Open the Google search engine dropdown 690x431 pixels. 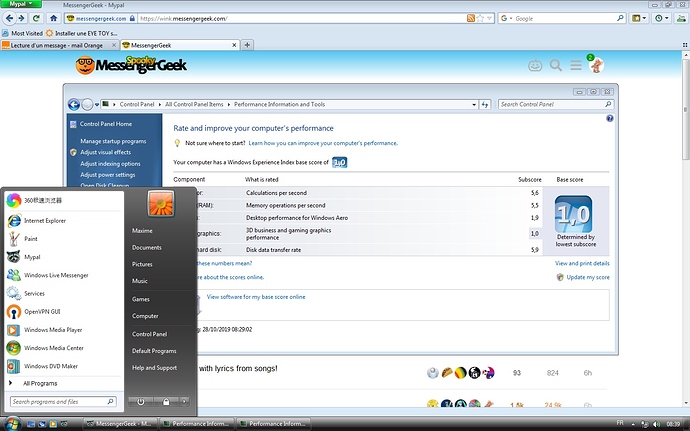point(506,18)
